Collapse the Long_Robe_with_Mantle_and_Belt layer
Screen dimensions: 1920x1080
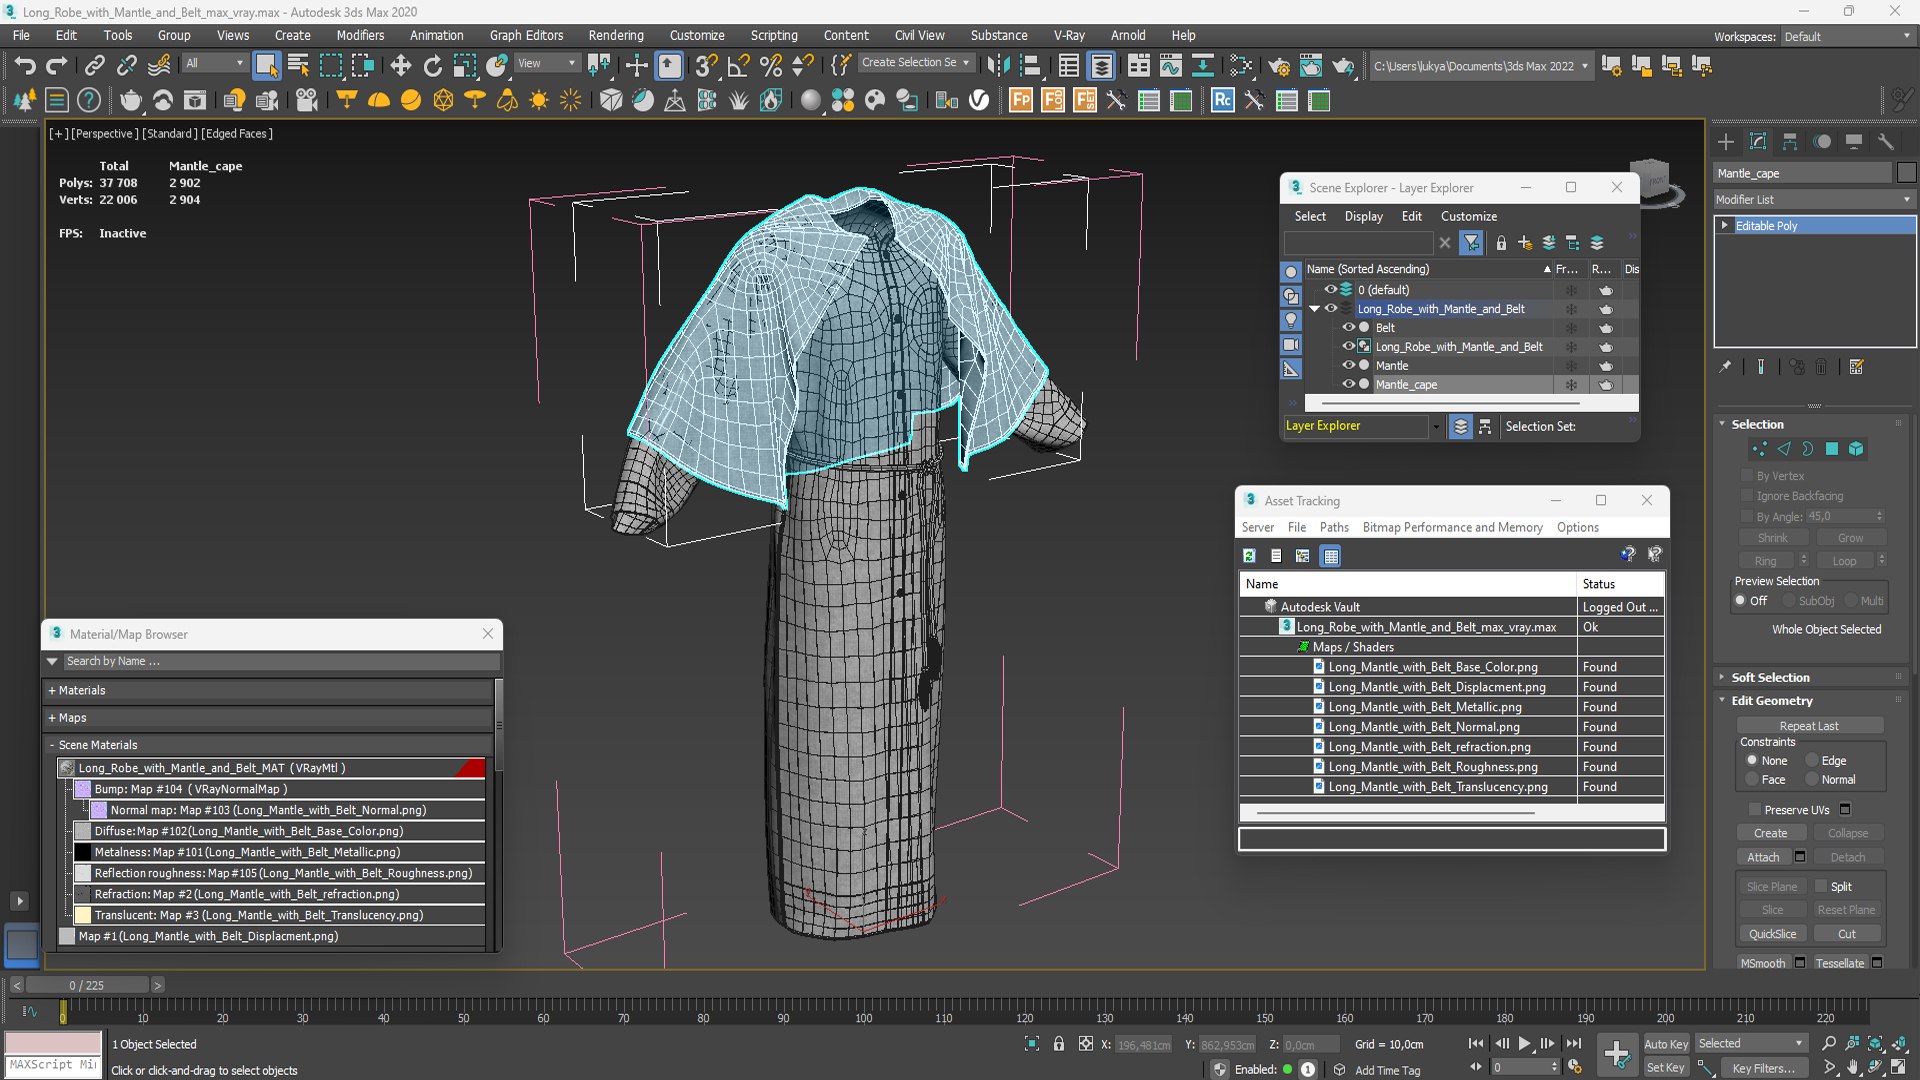[1315, 309]
